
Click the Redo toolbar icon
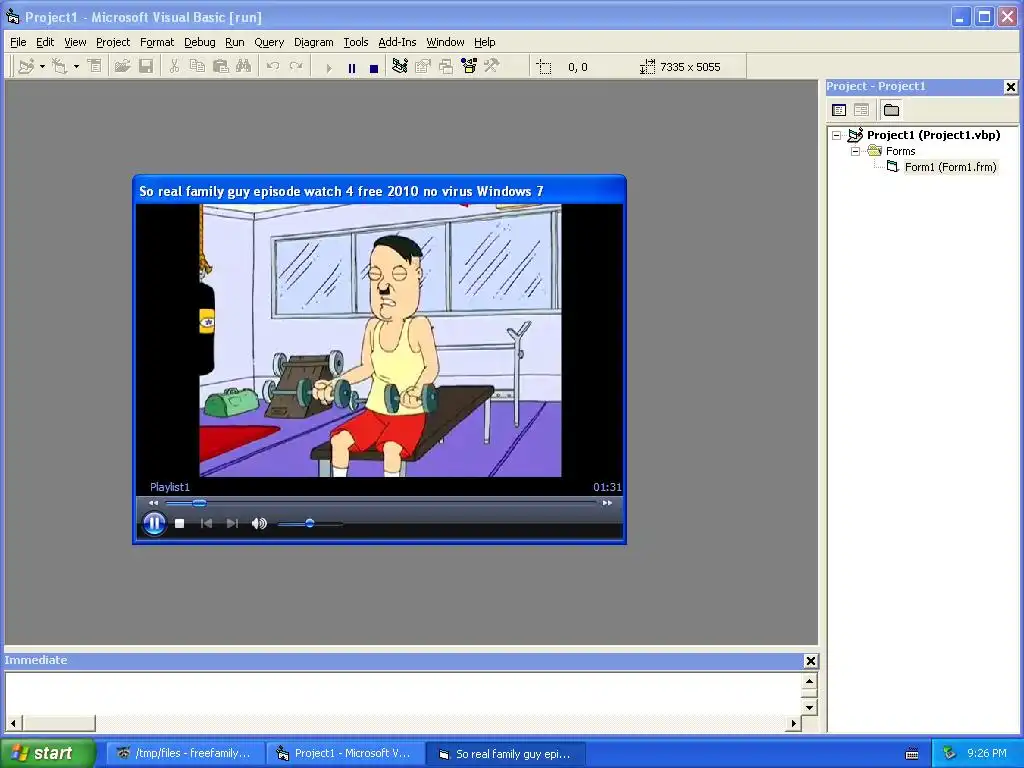point(296,67)
